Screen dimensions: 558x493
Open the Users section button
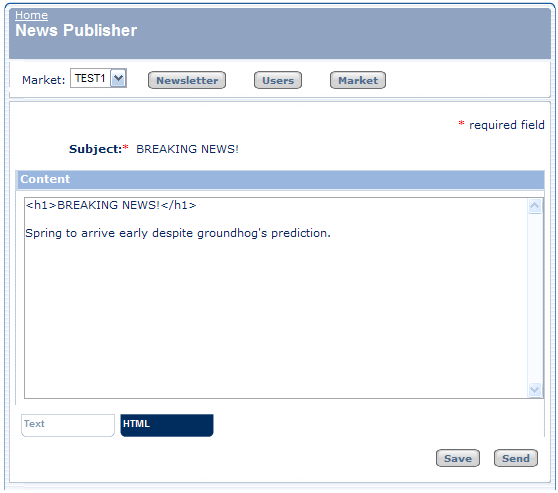pyautogui.click(x=278, y=80)
